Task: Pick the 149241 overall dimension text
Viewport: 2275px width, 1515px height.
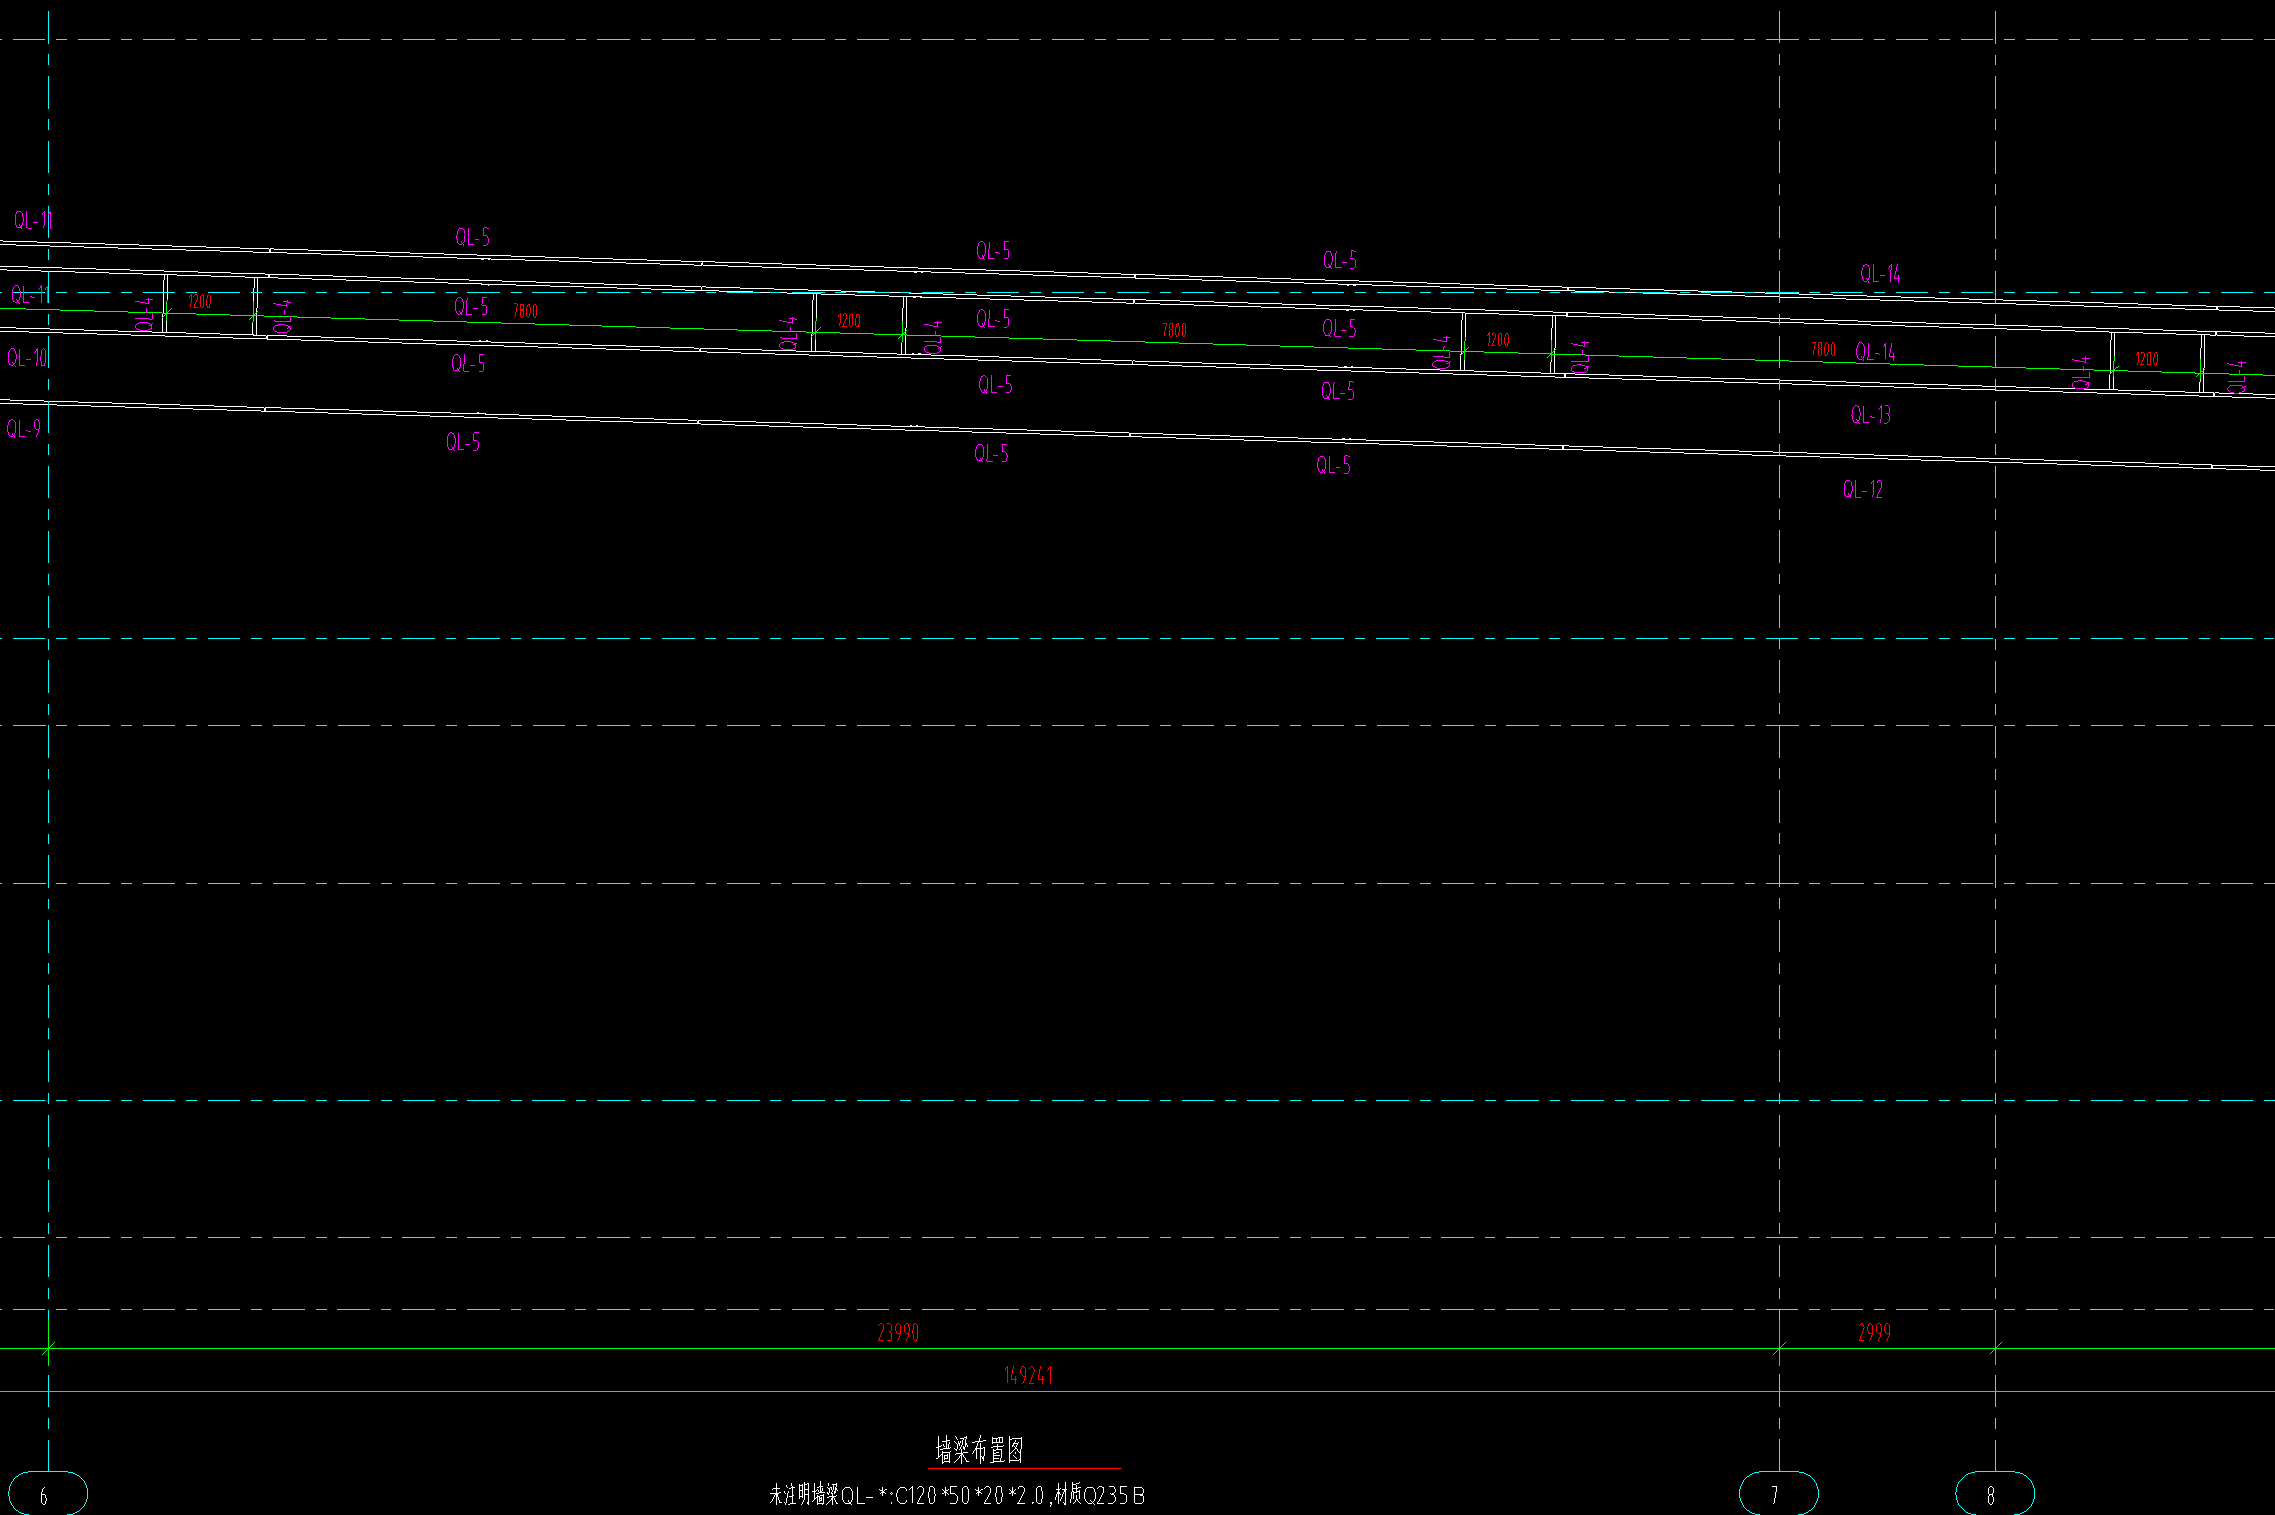Action: click(x=1028, y=1376)
